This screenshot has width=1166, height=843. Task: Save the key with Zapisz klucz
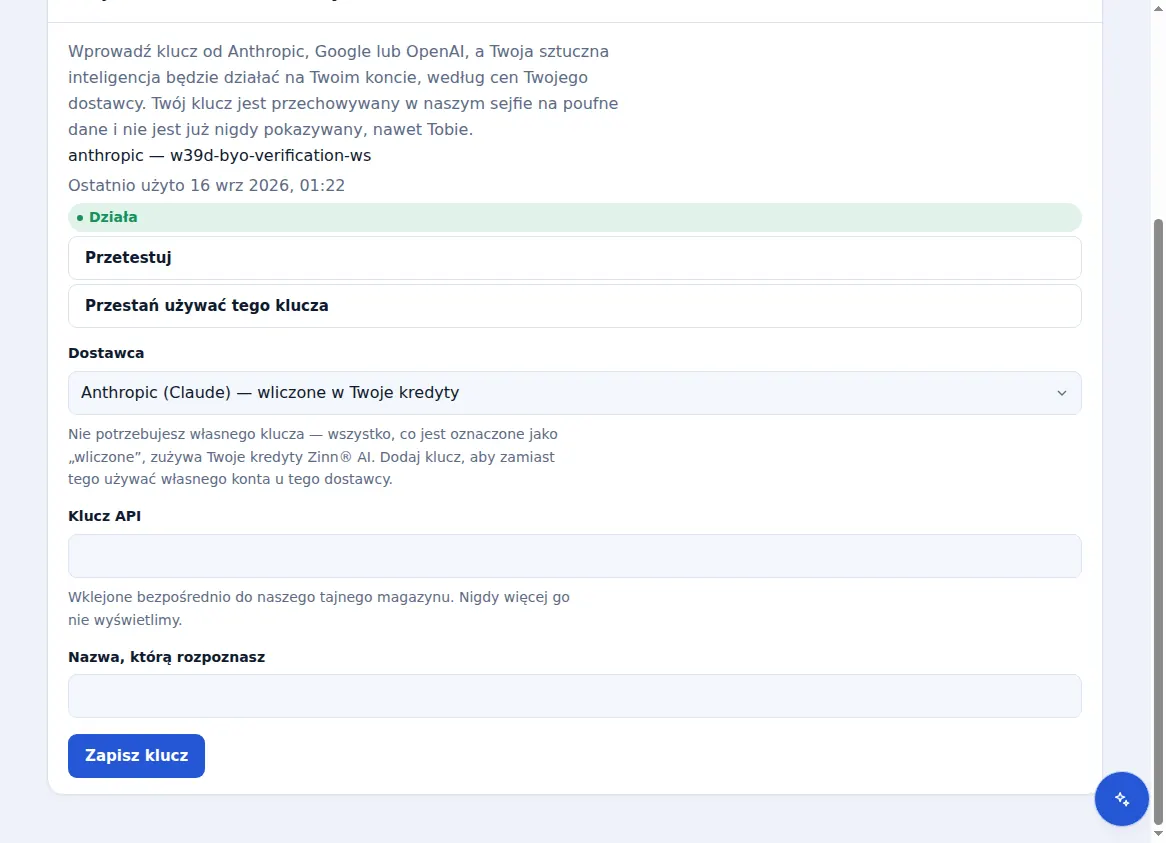136,755
